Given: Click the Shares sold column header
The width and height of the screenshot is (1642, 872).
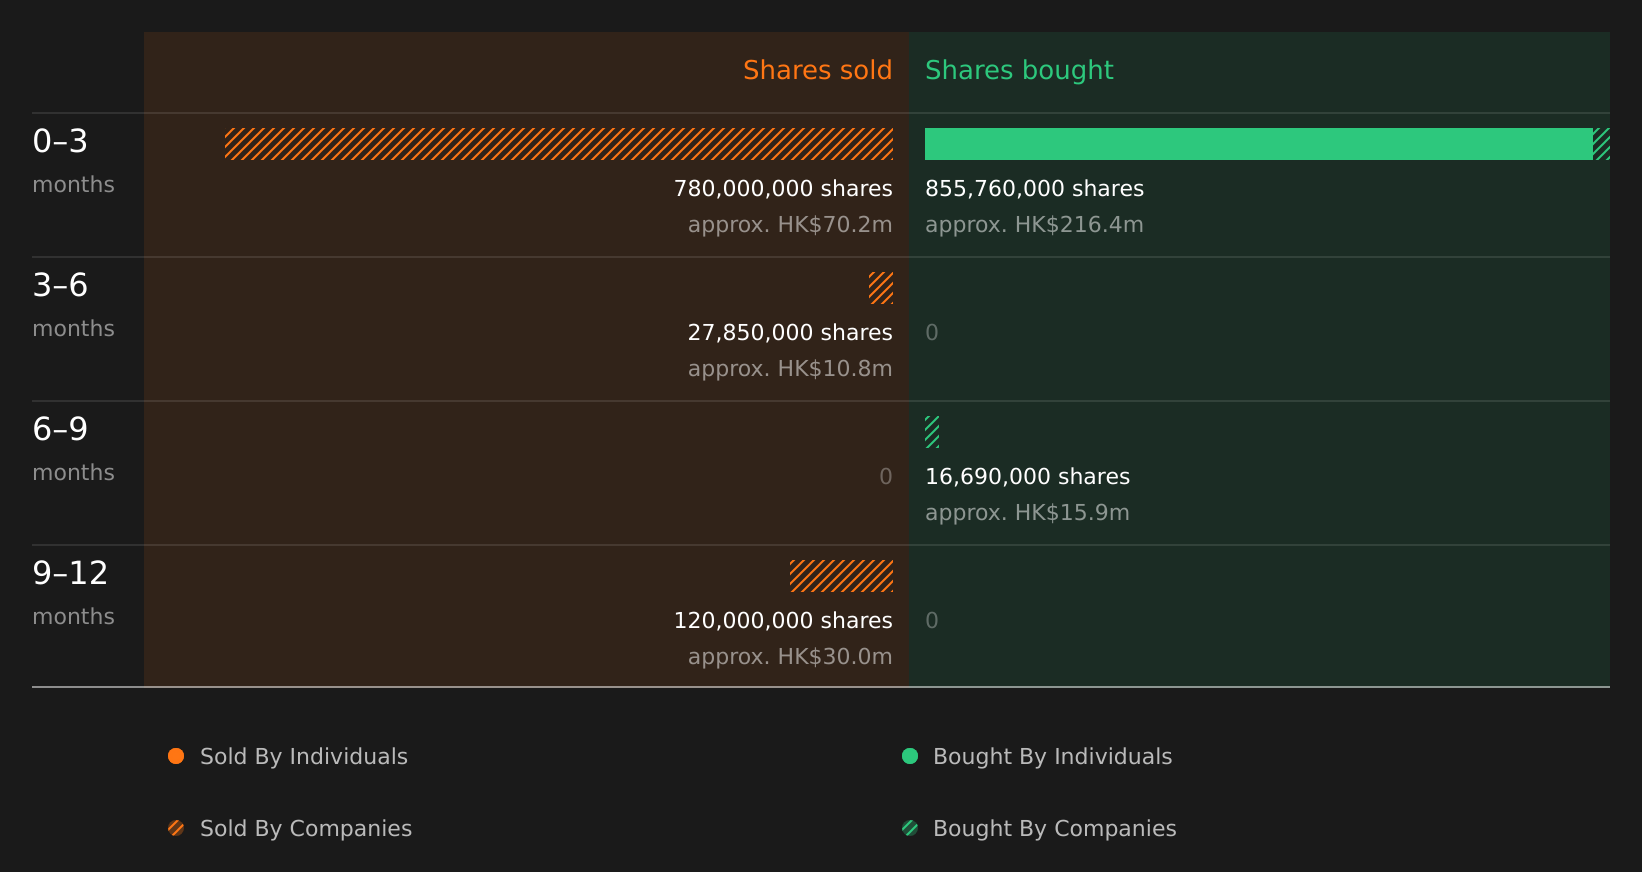Looking at the screenshot, I should pos(817,70).
